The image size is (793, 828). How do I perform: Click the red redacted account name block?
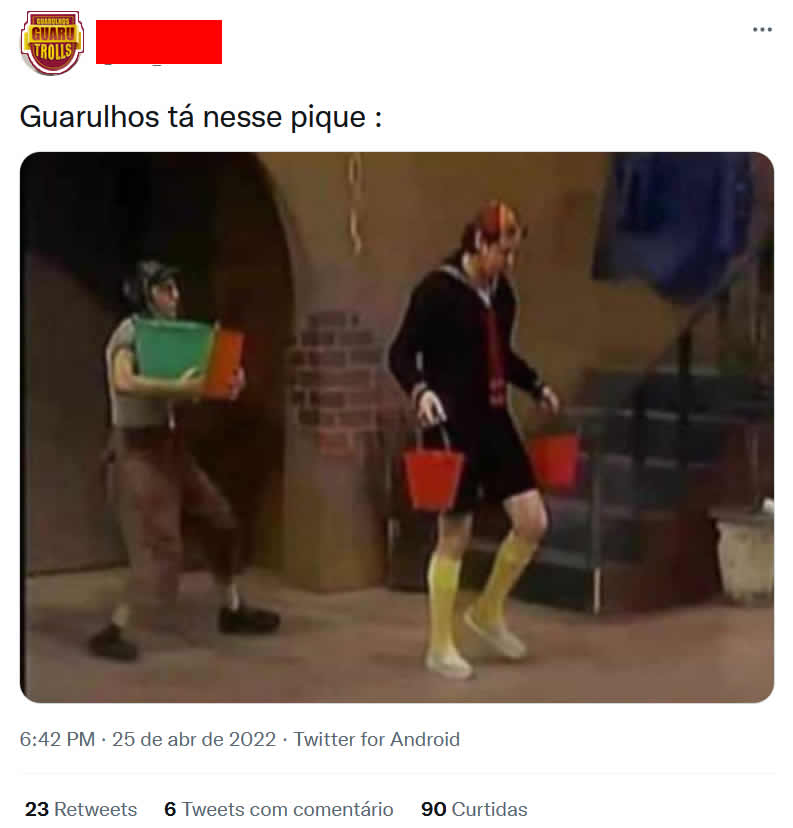point(159,42)
